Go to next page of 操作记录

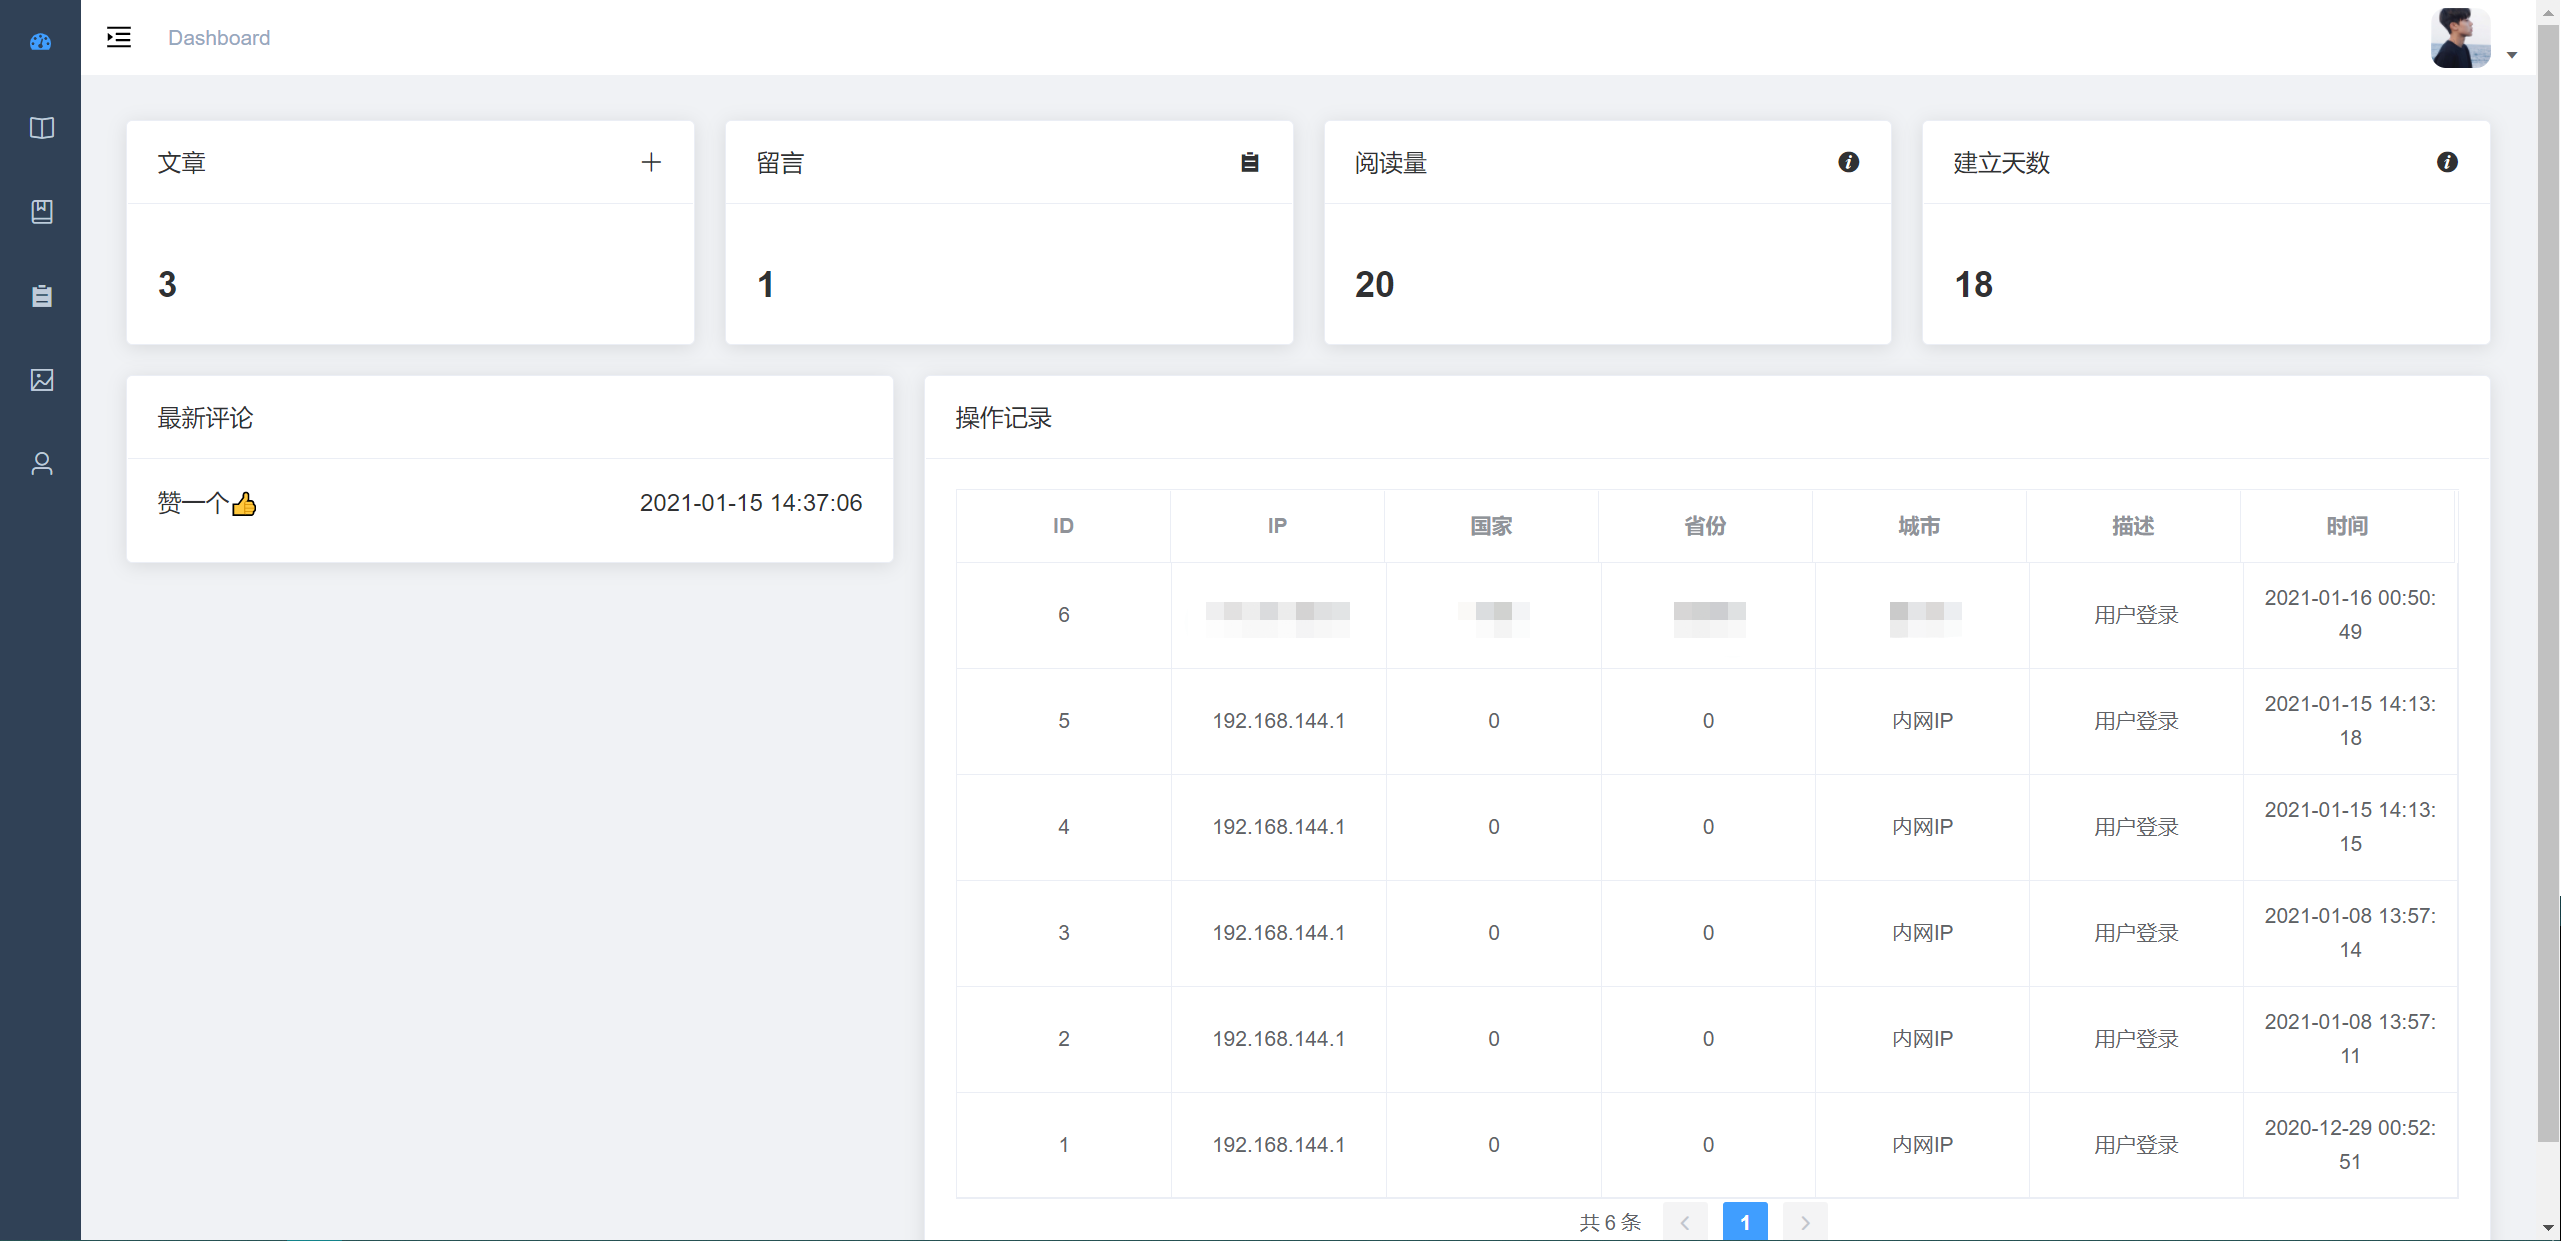pyautogui.click(x=1805, y=1222)
